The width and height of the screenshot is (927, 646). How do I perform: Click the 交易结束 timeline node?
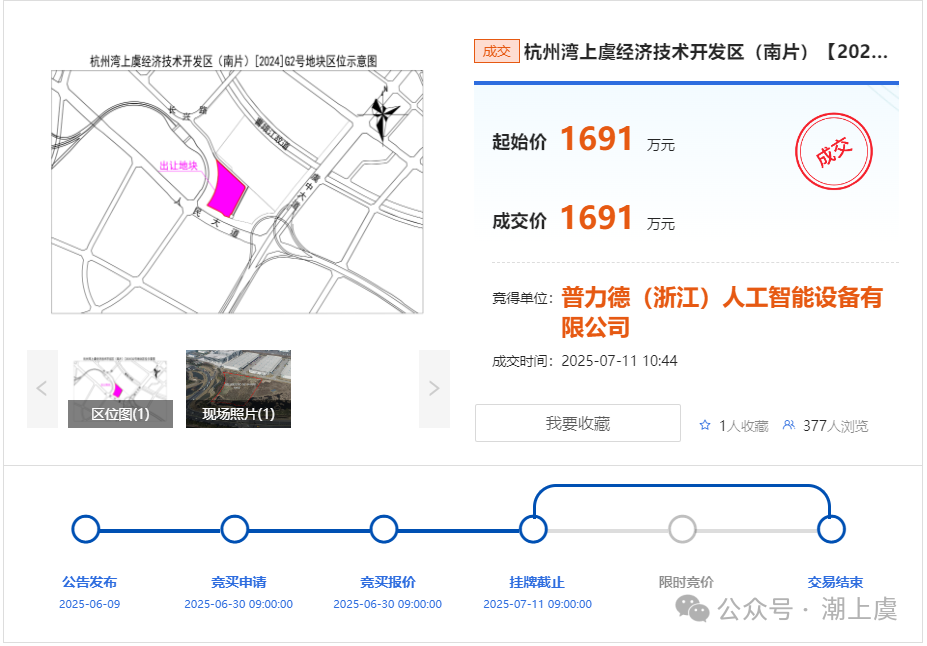pyautogui.click(x=831, y=529)
